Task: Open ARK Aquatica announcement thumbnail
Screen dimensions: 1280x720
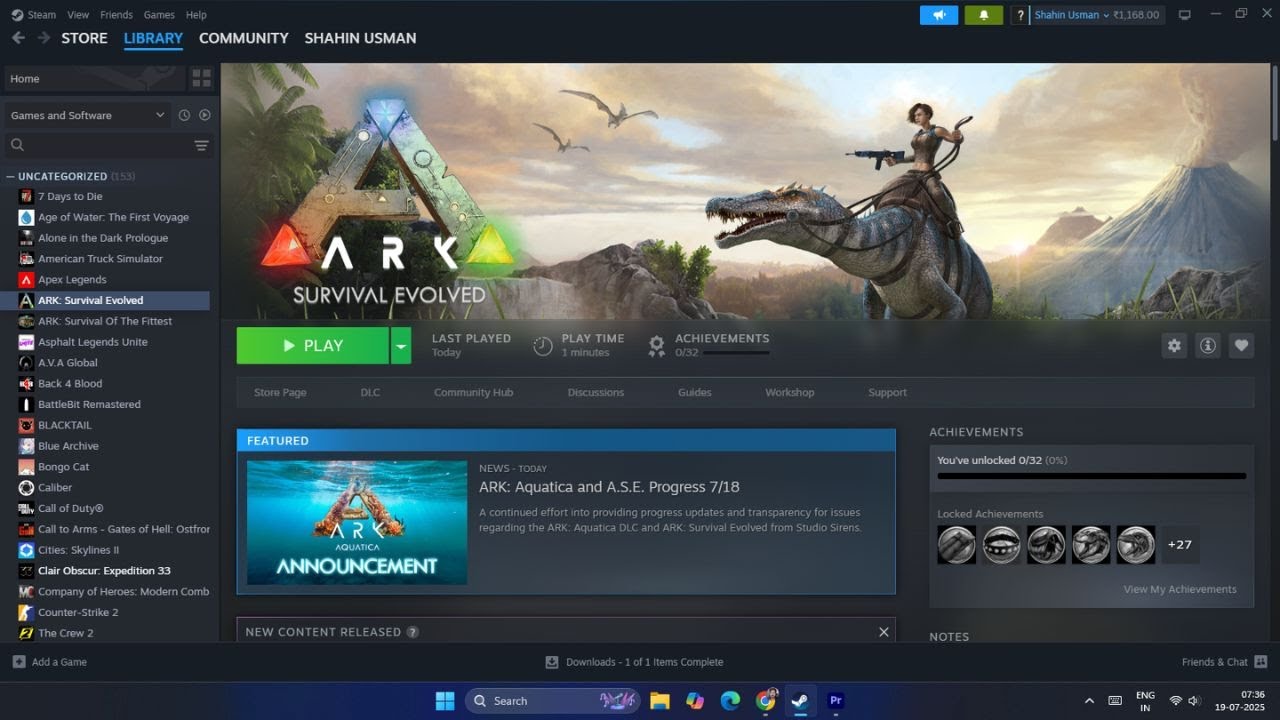Action: point(357,522)
